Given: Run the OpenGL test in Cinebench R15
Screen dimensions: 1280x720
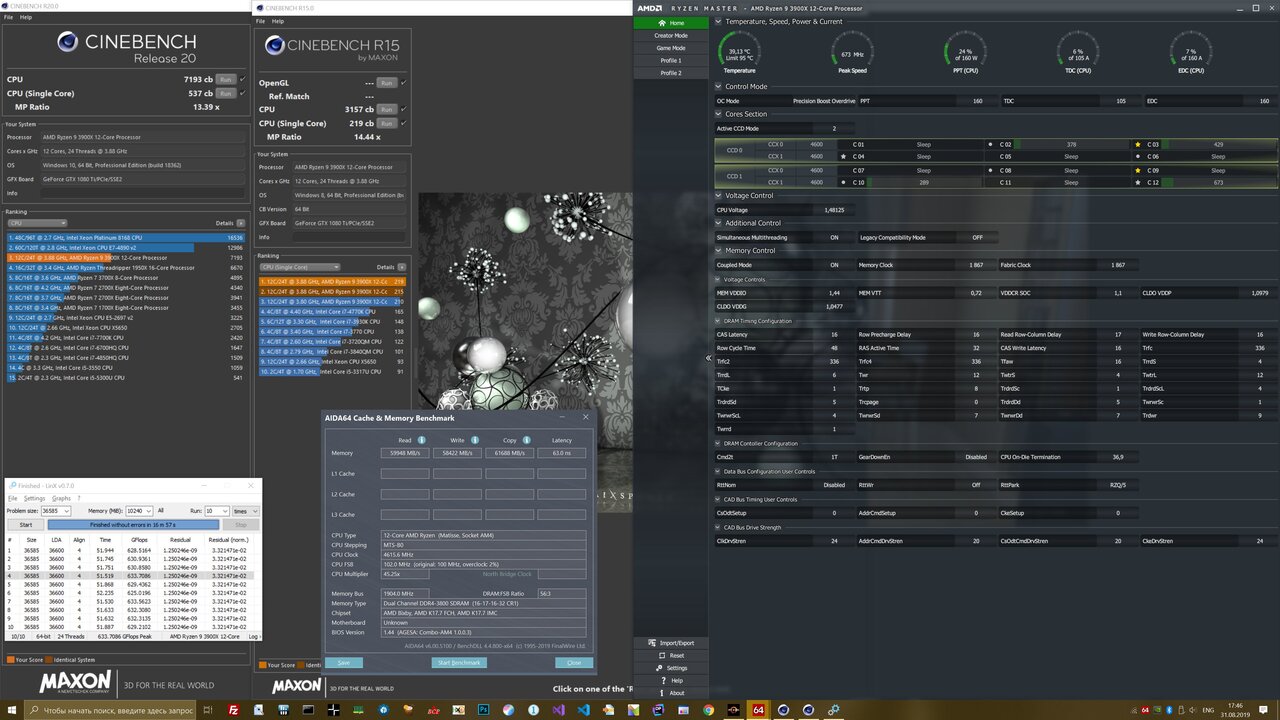Looking at the screenshot, I should pyautogui.click(x=386, y=82).
